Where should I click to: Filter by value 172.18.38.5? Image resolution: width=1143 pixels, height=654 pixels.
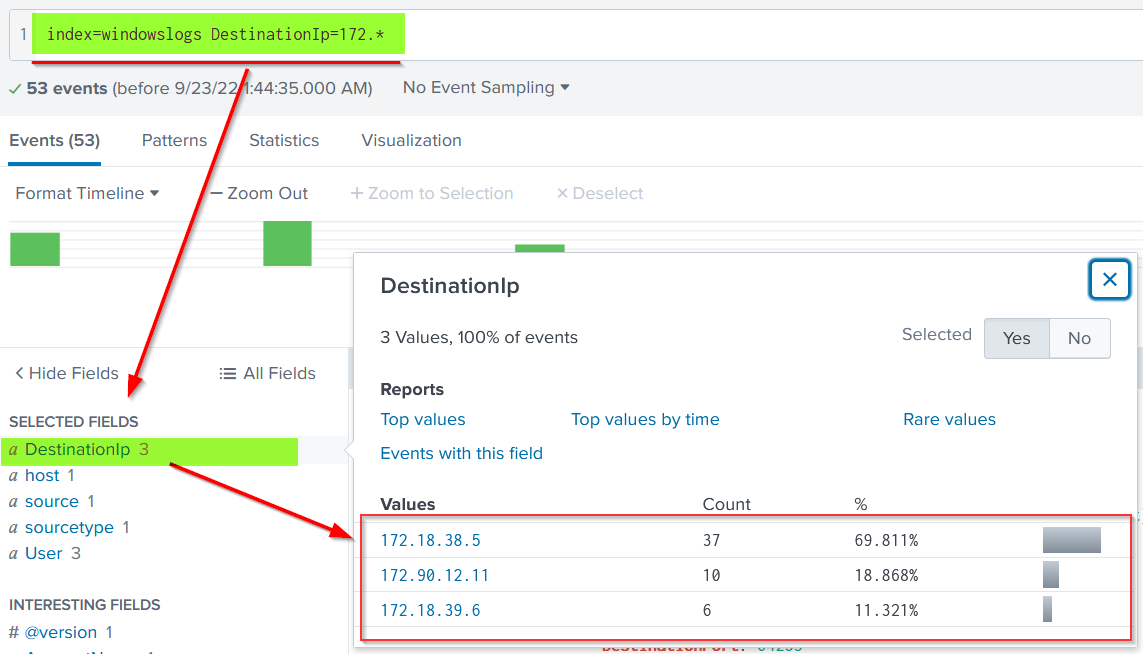(x=430, y=540)
